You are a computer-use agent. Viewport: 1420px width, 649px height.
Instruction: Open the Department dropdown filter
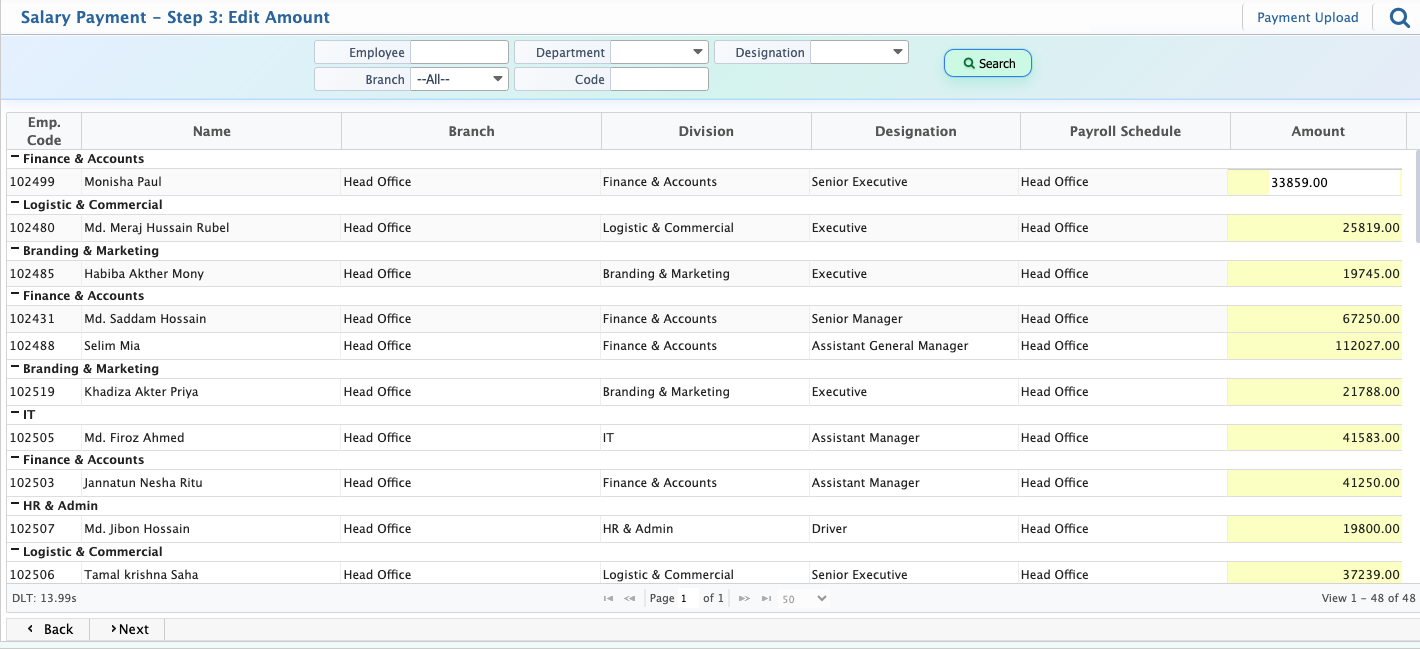[x=659, y=52]
